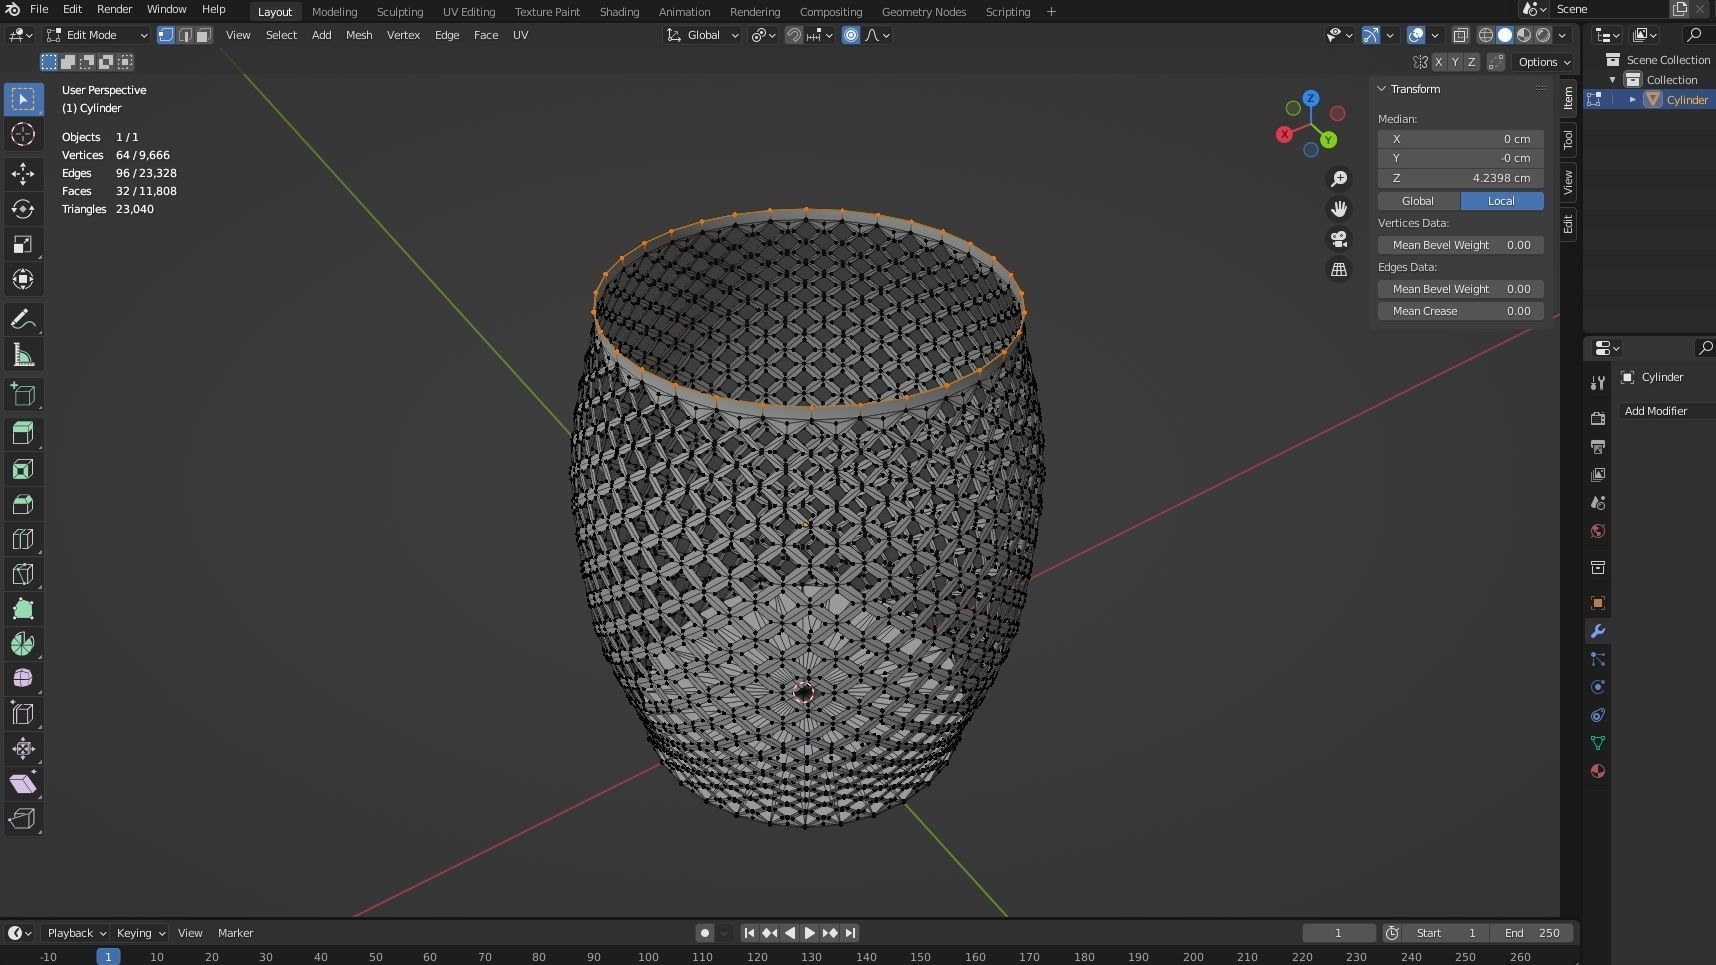This screenshot has width=1716, height=965.
Task: Open the pivot point dropdown
Action: (x=765, y=35)
